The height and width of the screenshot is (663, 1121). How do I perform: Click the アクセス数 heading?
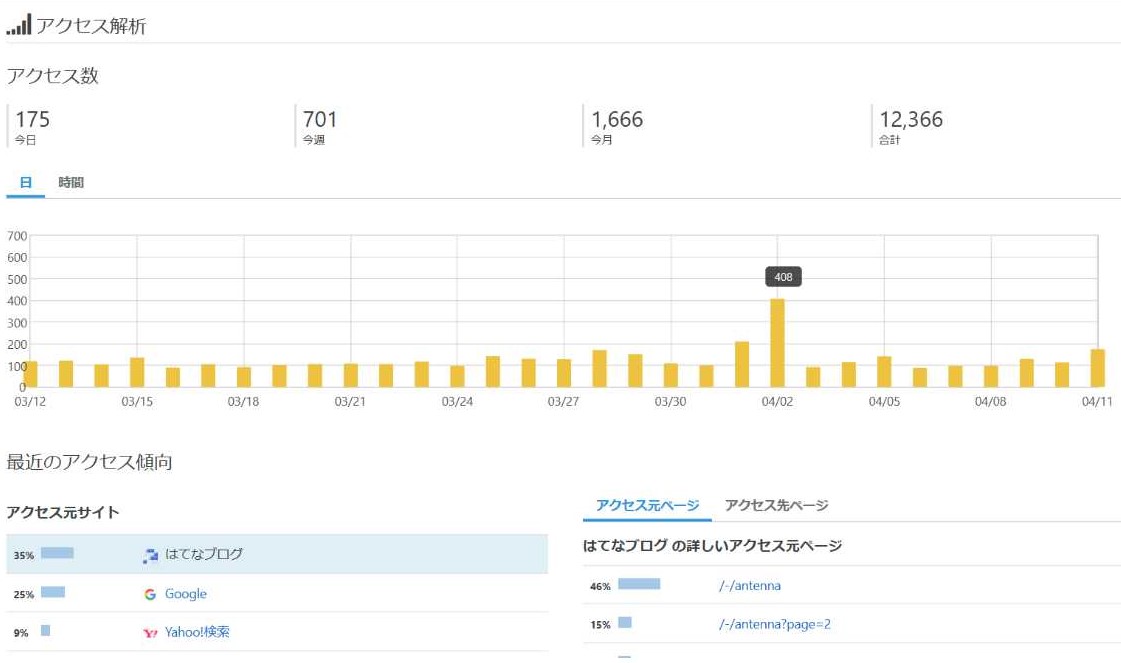(52, 76)
